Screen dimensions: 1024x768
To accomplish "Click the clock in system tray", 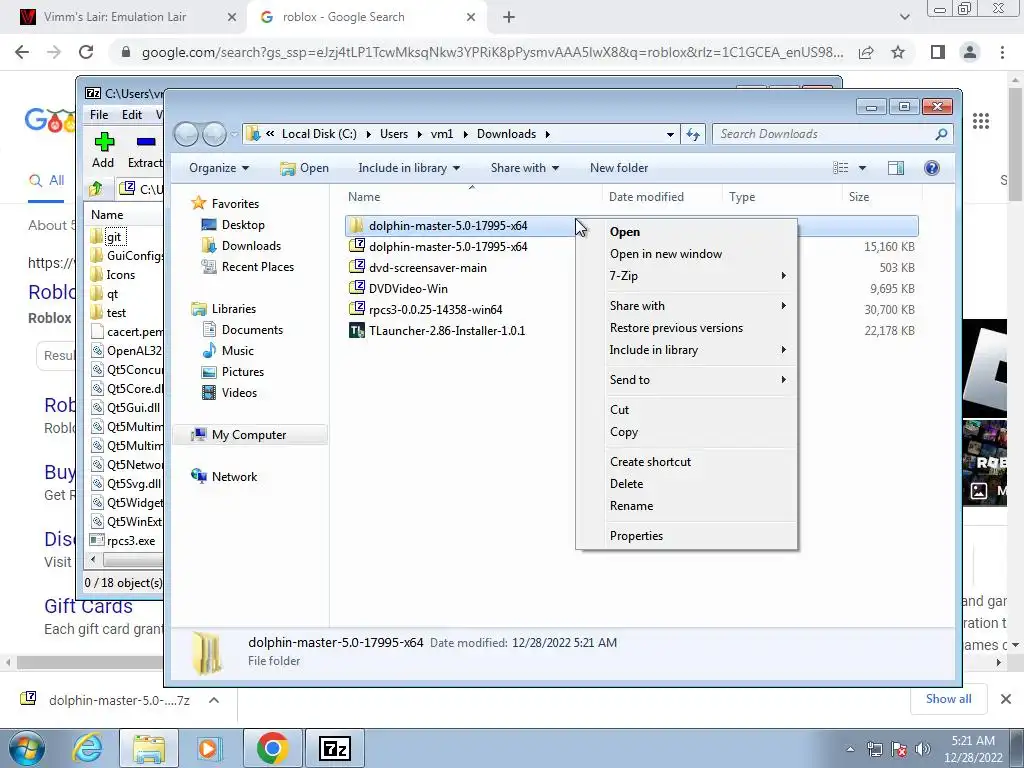I will (972, 749).
